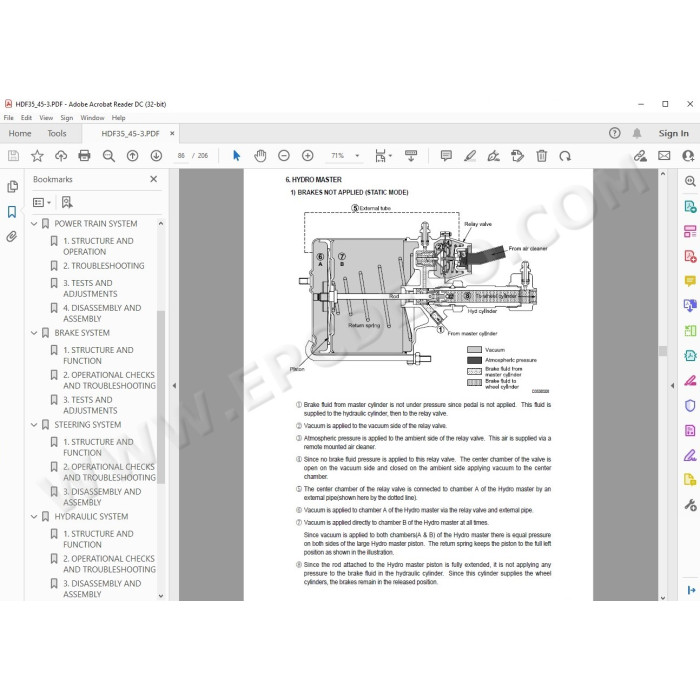Open bookmarks options dropdown
The width and height of the screenshot is (700, 700).
pyautogui.click(x=42, y=202)
